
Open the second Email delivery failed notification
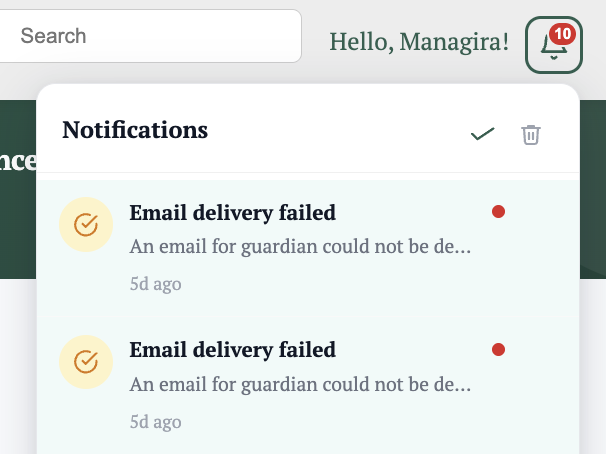coord(308,386)
